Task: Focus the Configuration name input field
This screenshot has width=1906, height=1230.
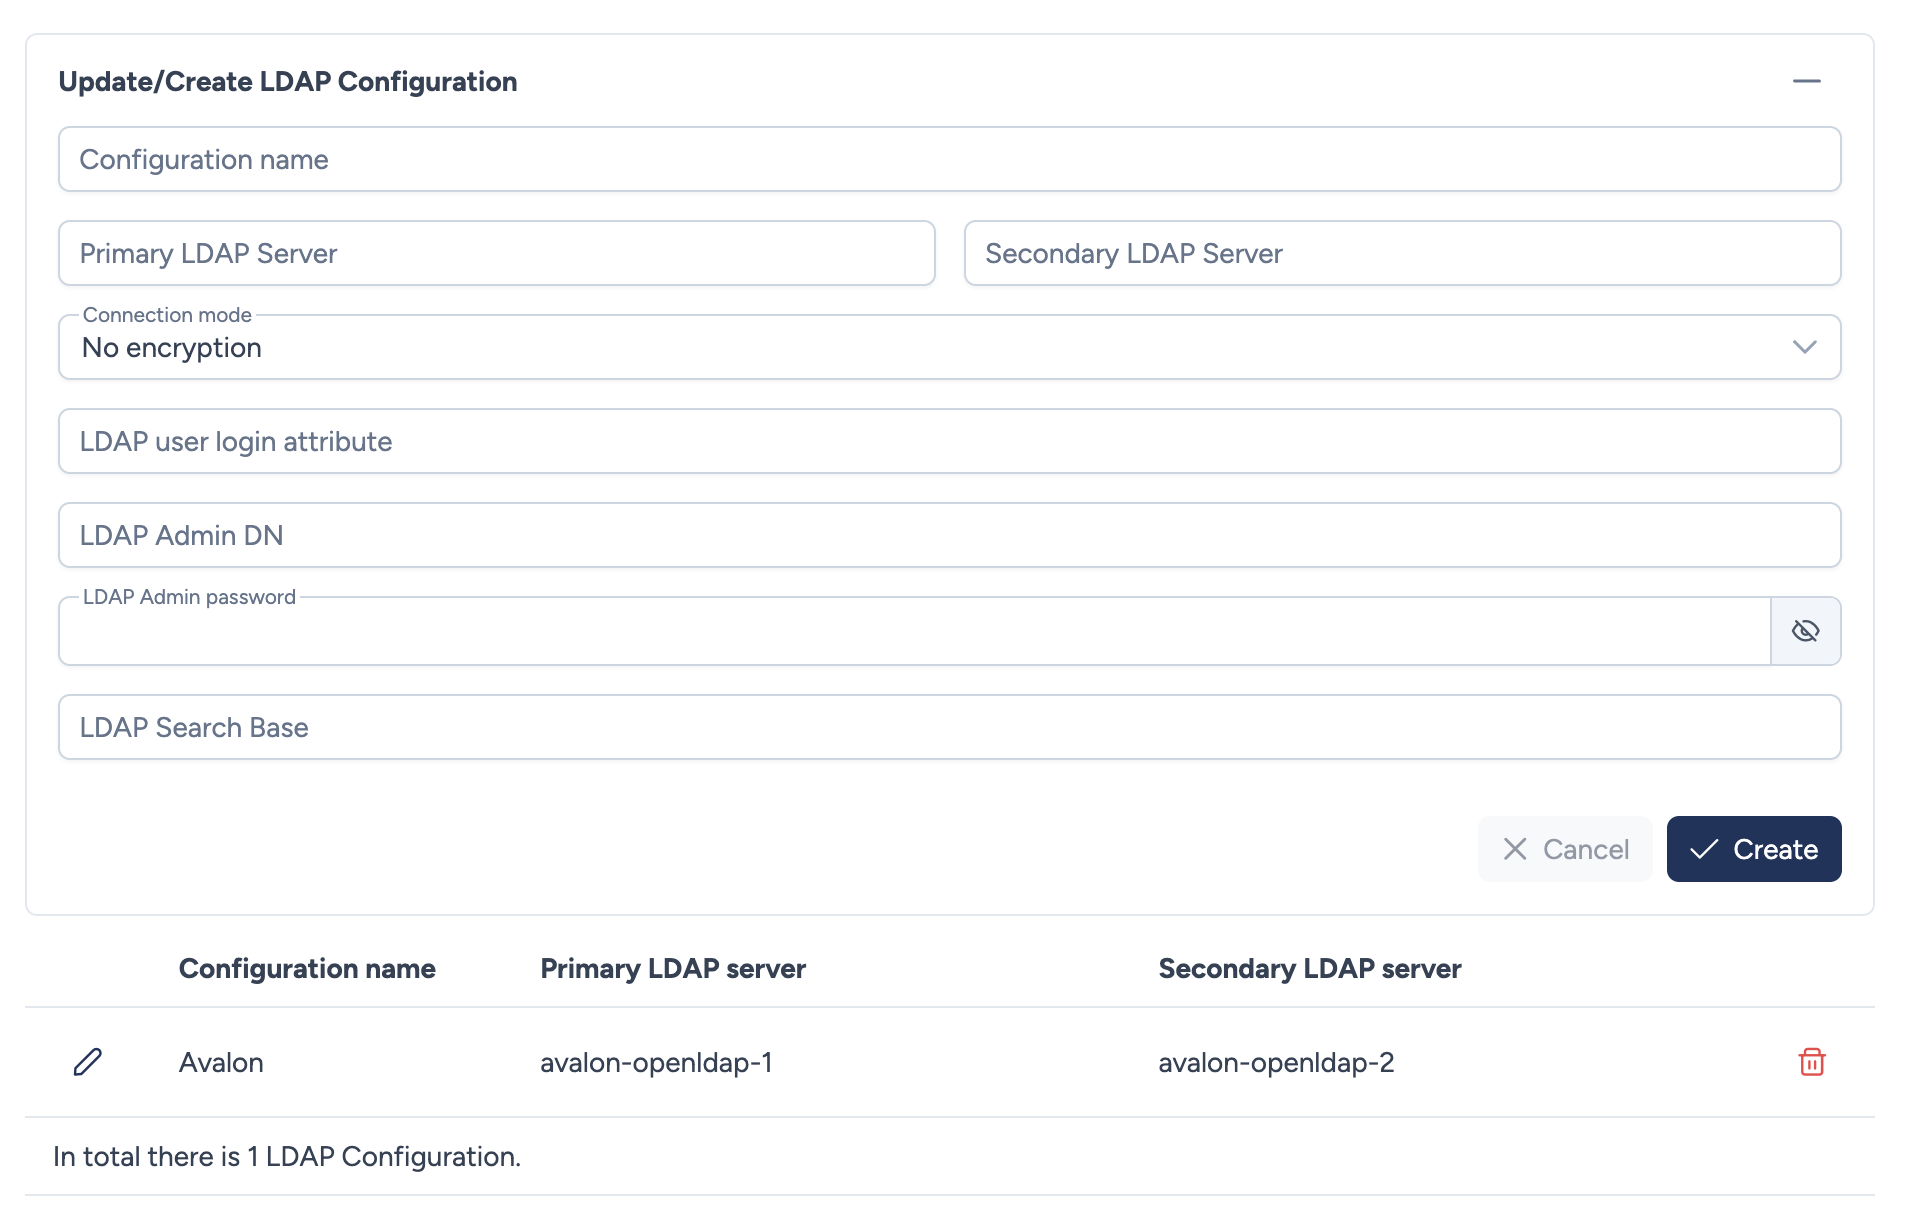Action: [x=948, y=160]
